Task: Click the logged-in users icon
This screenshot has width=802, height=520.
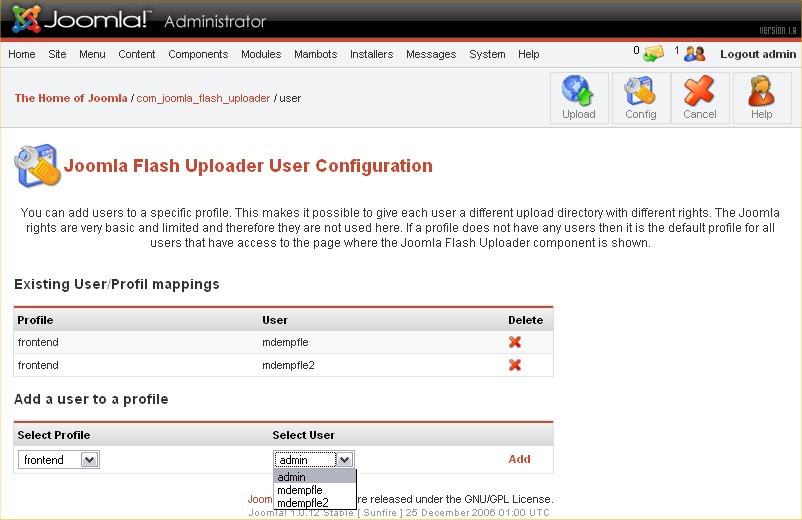Action: point(694,53)
